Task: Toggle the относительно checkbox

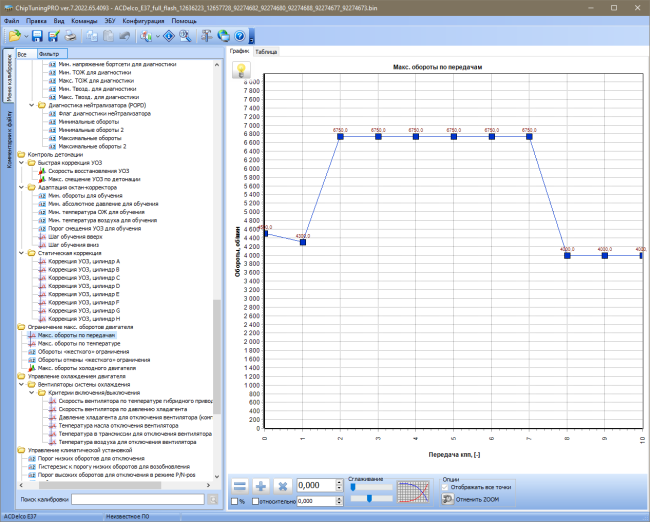Action: (256, 501)
